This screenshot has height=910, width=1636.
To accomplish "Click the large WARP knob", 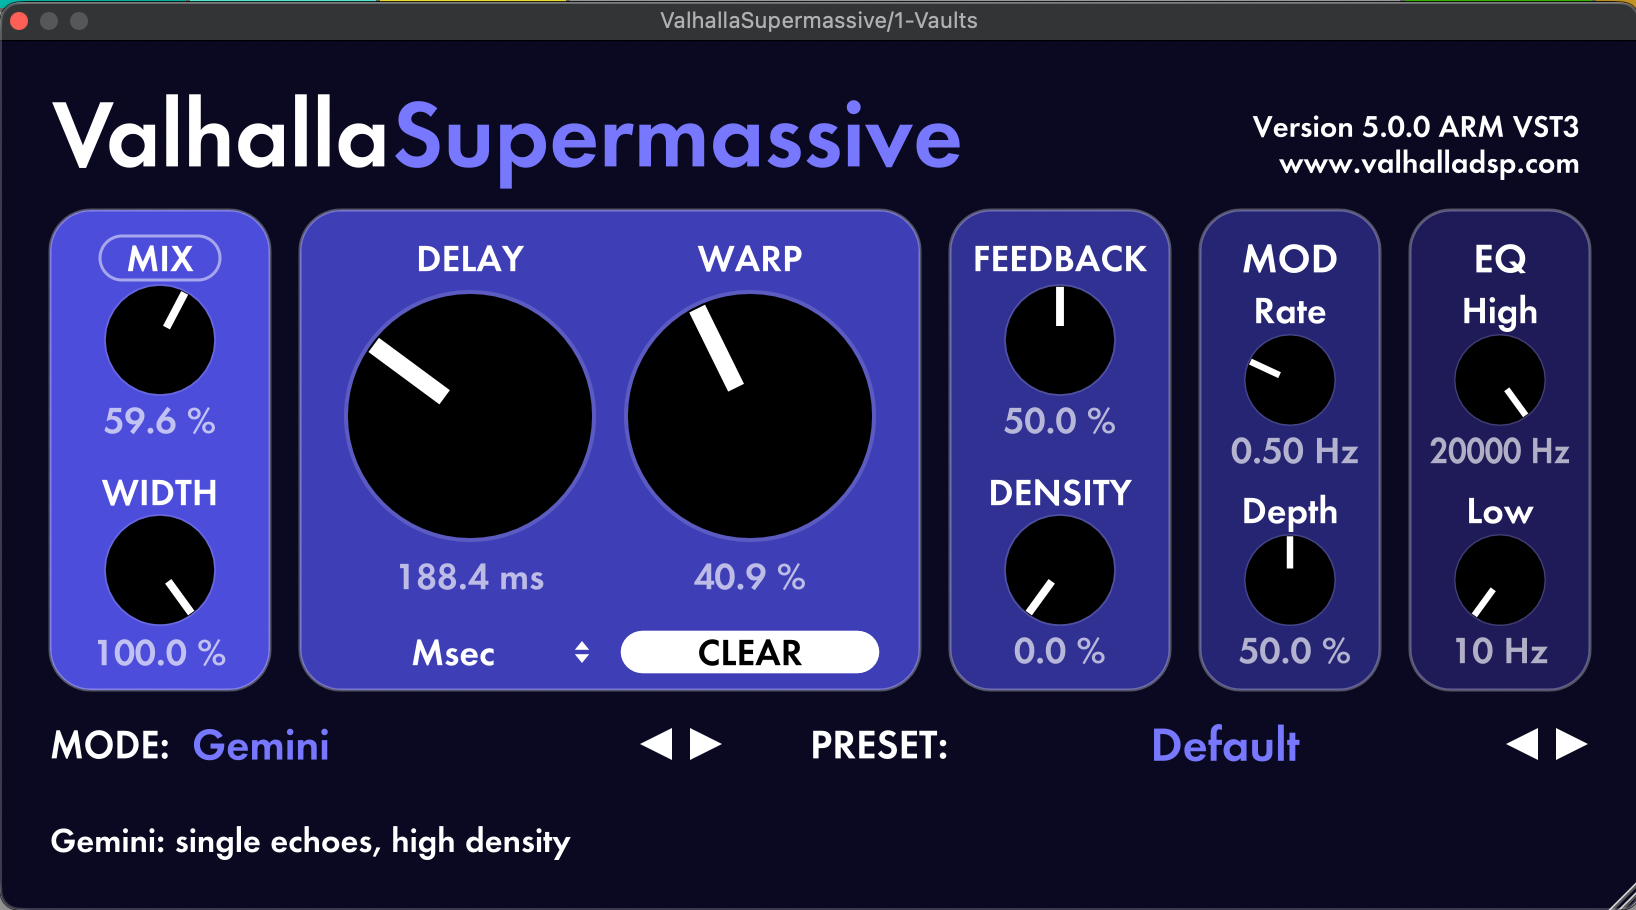I will [x=750, y=416].
